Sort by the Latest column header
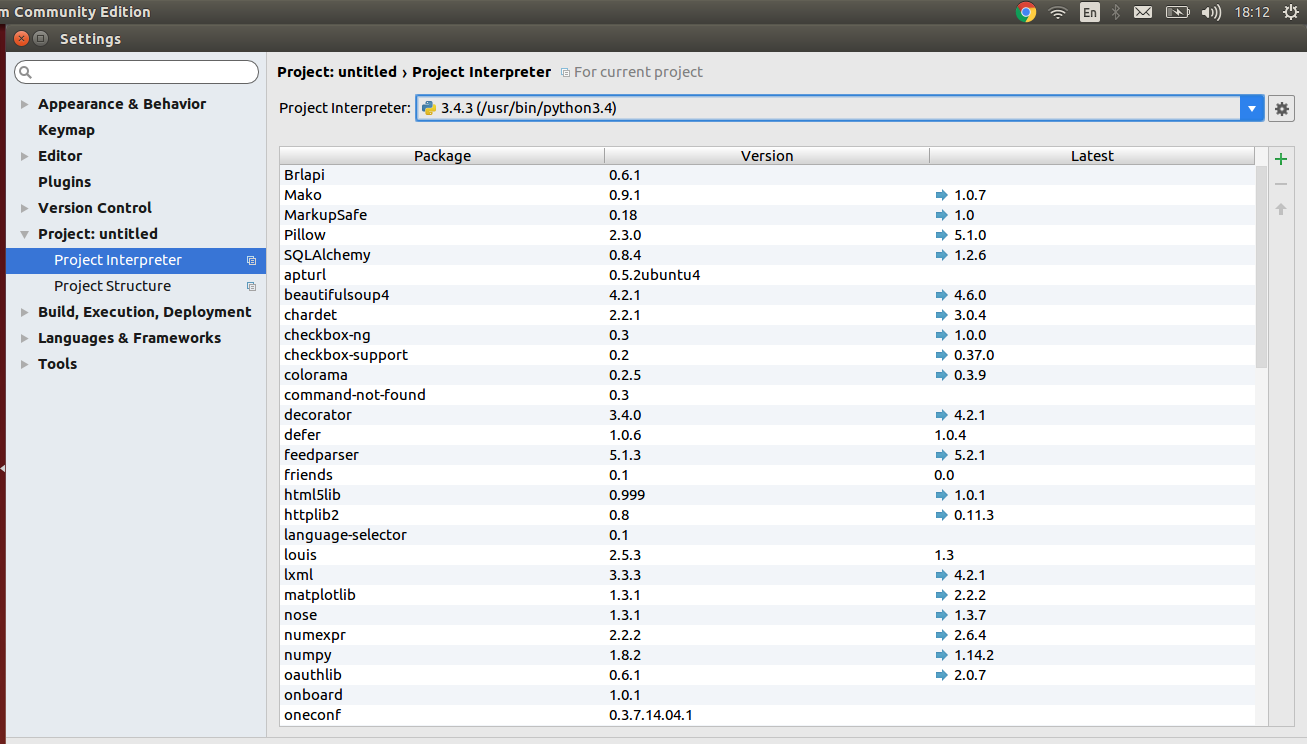The image size is (1307, 744). [x=1092, y=156]
